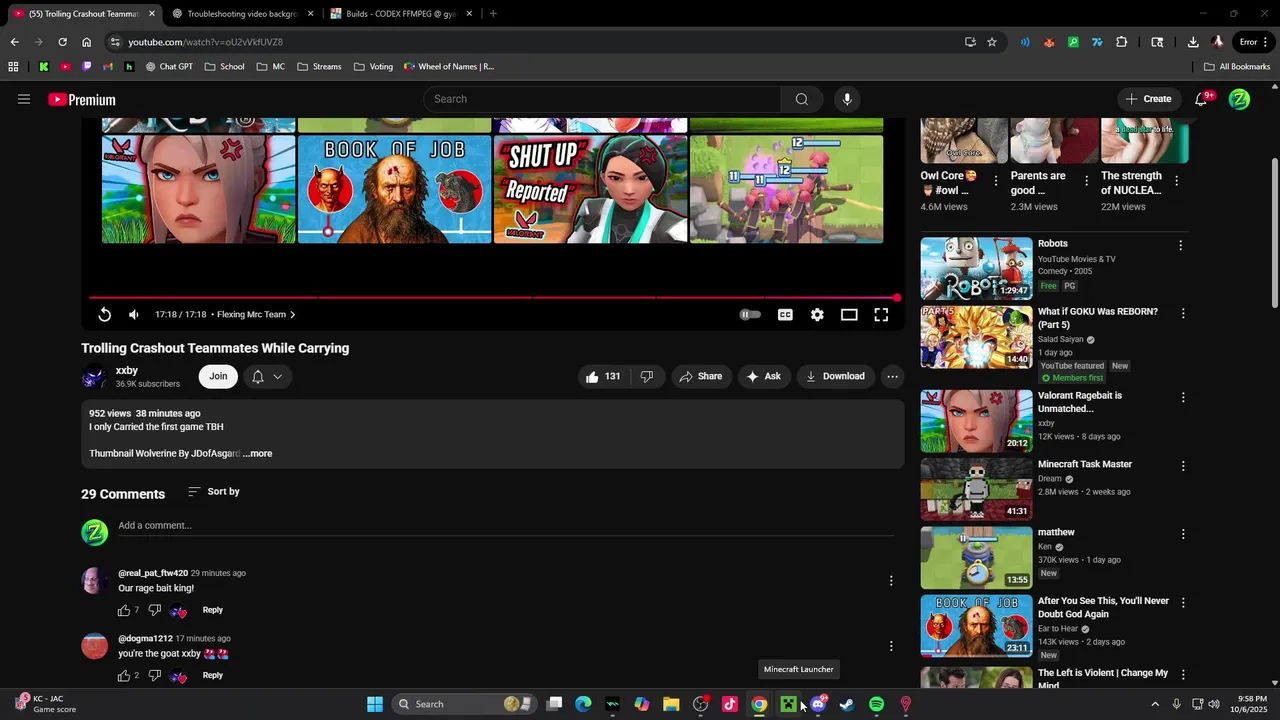Open Book of Job end-screen thumbnail
Viewport: 1280px width, 720px height.
coord(394,189)
